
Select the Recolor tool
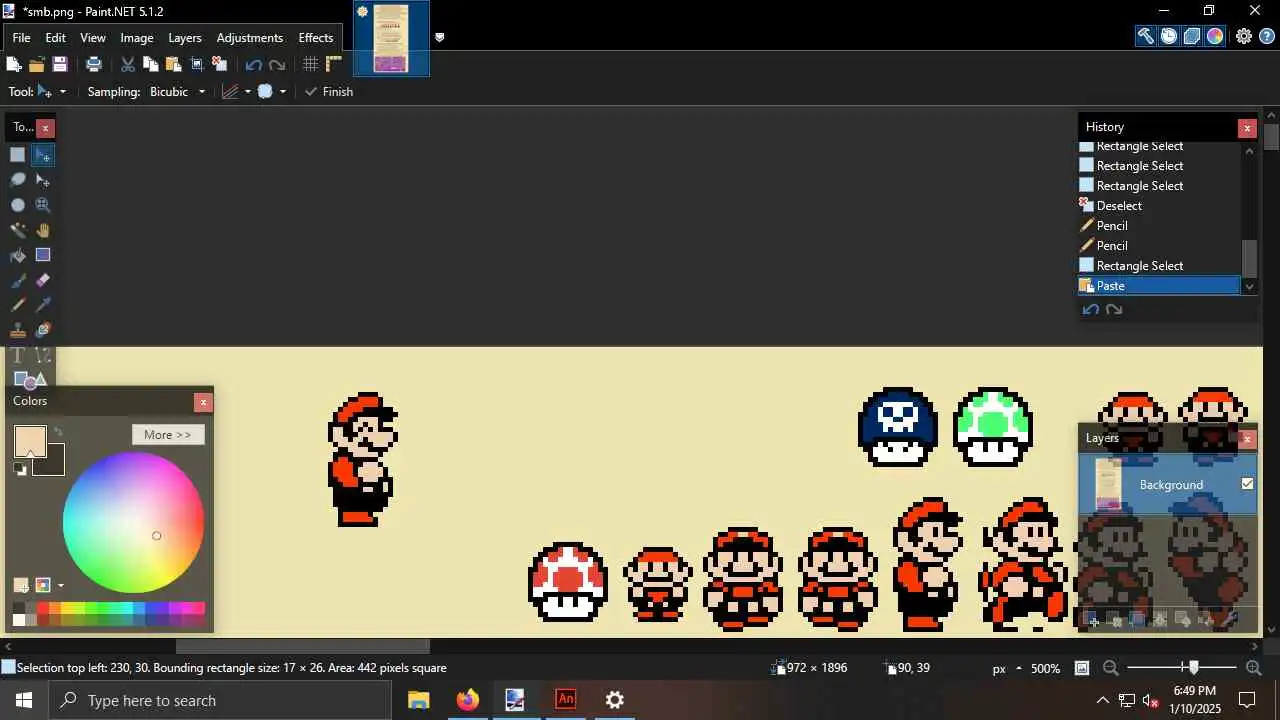(43, 330)
